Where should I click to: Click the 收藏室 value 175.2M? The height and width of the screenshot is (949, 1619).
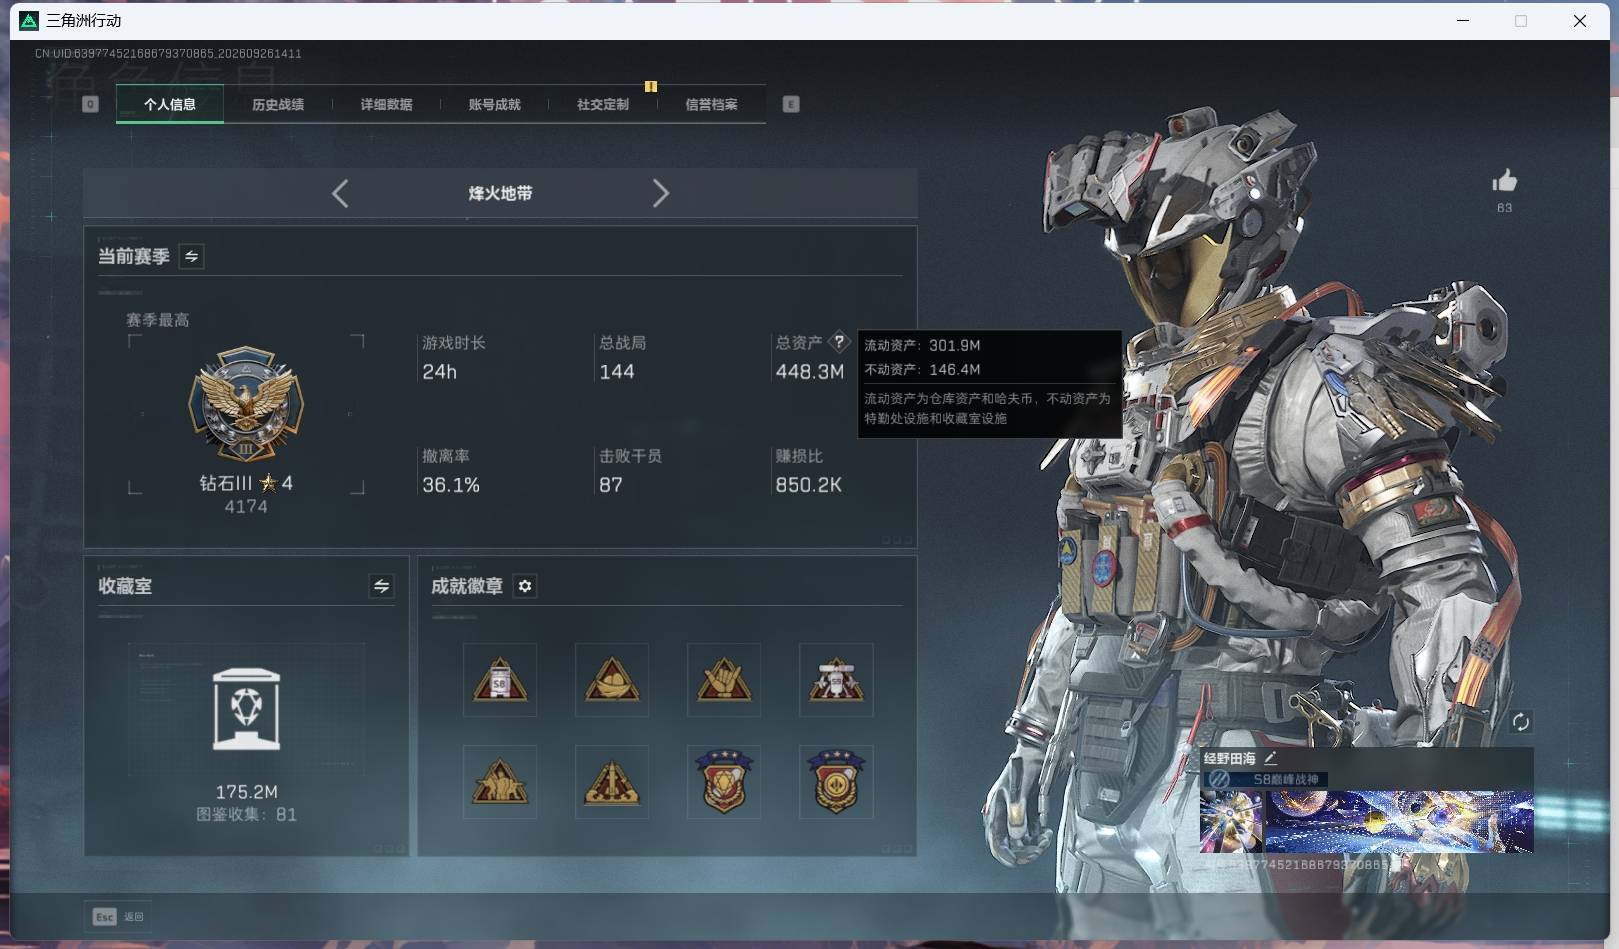coord(246,792)
